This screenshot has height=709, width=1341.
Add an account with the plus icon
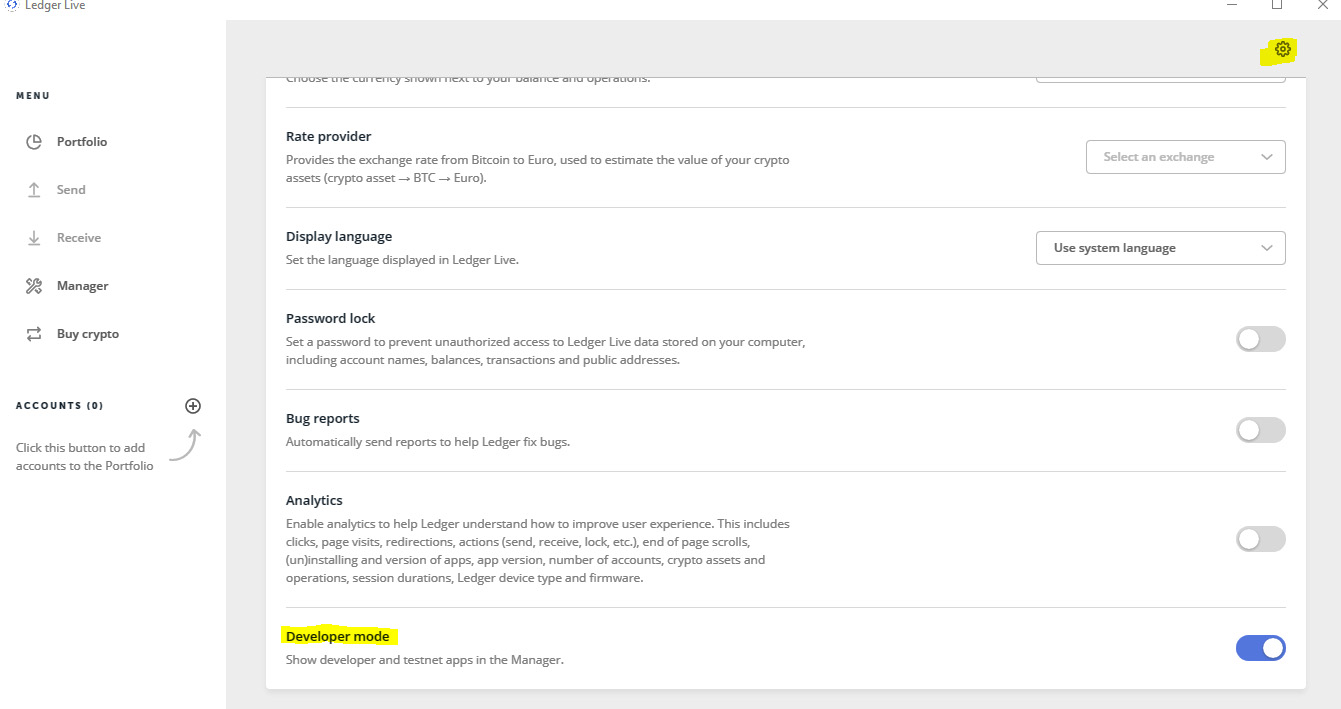click(193, 406)
